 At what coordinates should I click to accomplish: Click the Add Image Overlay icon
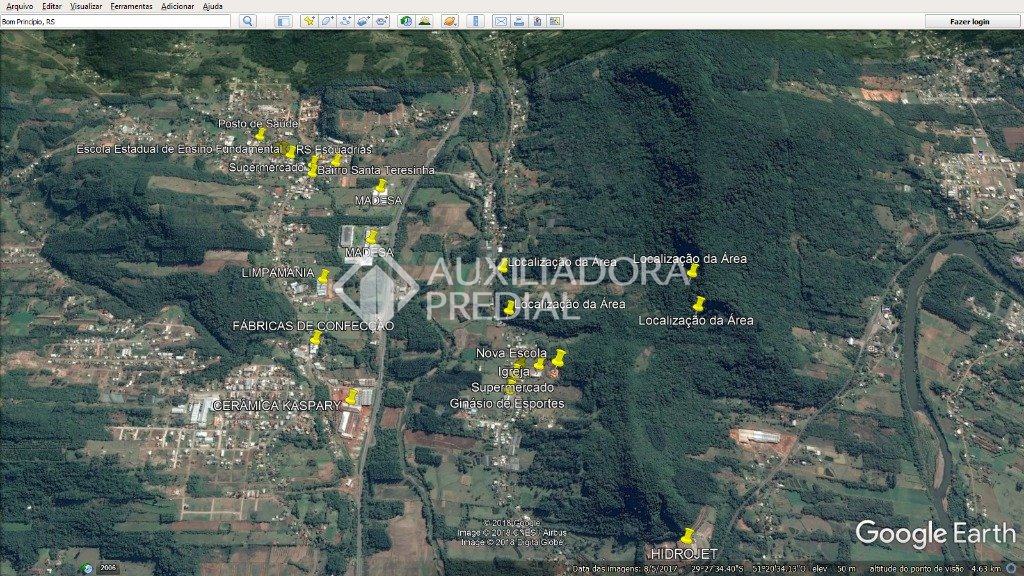[x=363, y=21]
